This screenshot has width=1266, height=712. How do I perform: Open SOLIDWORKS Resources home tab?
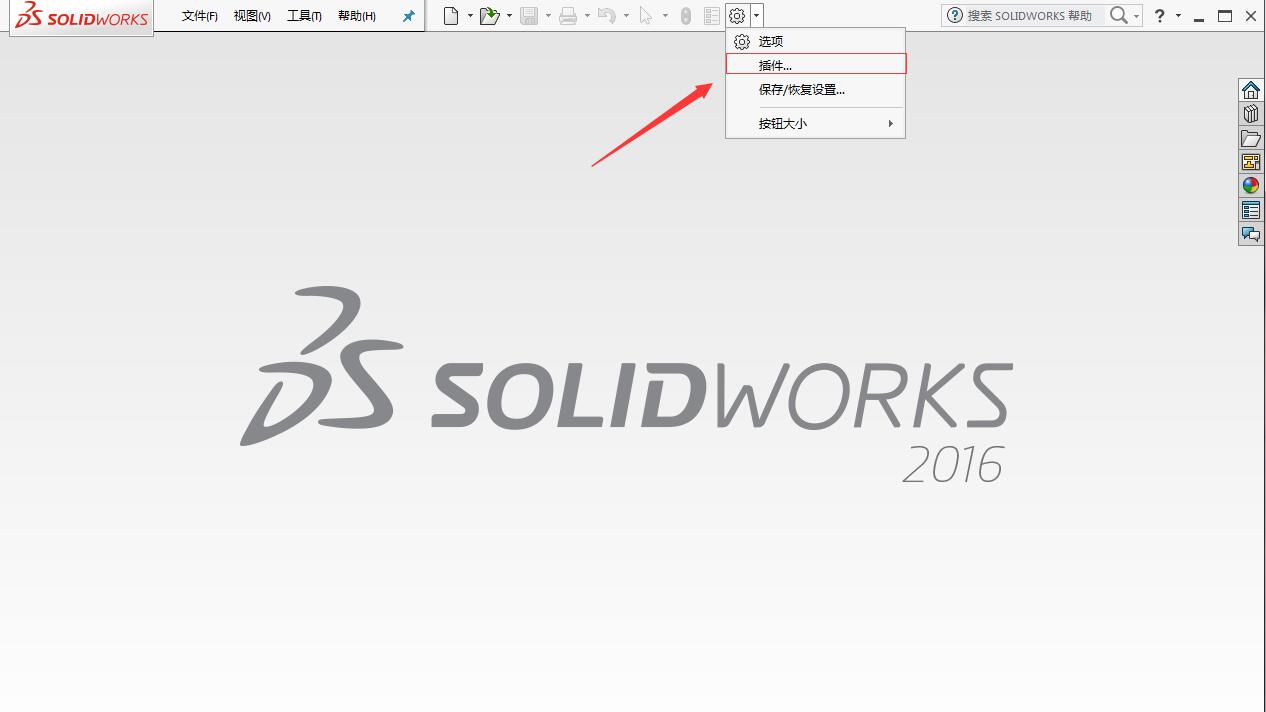tap(1251, 90)
